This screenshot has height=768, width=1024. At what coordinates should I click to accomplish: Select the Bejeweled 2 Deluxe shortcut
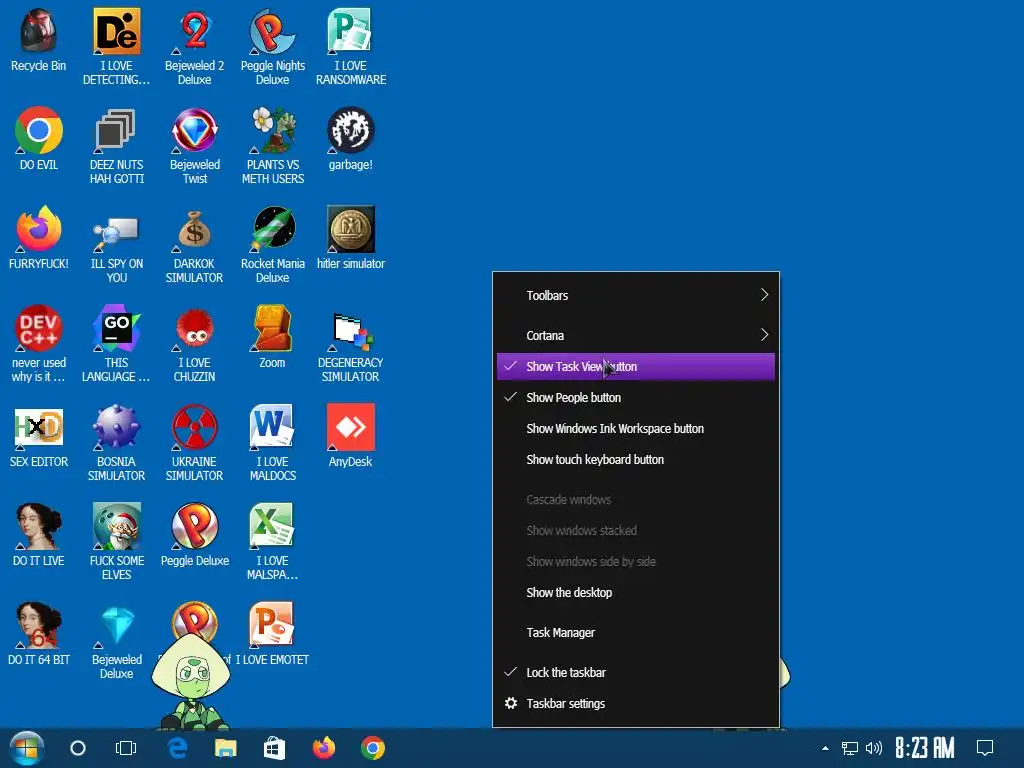click(x=195, y=31)
